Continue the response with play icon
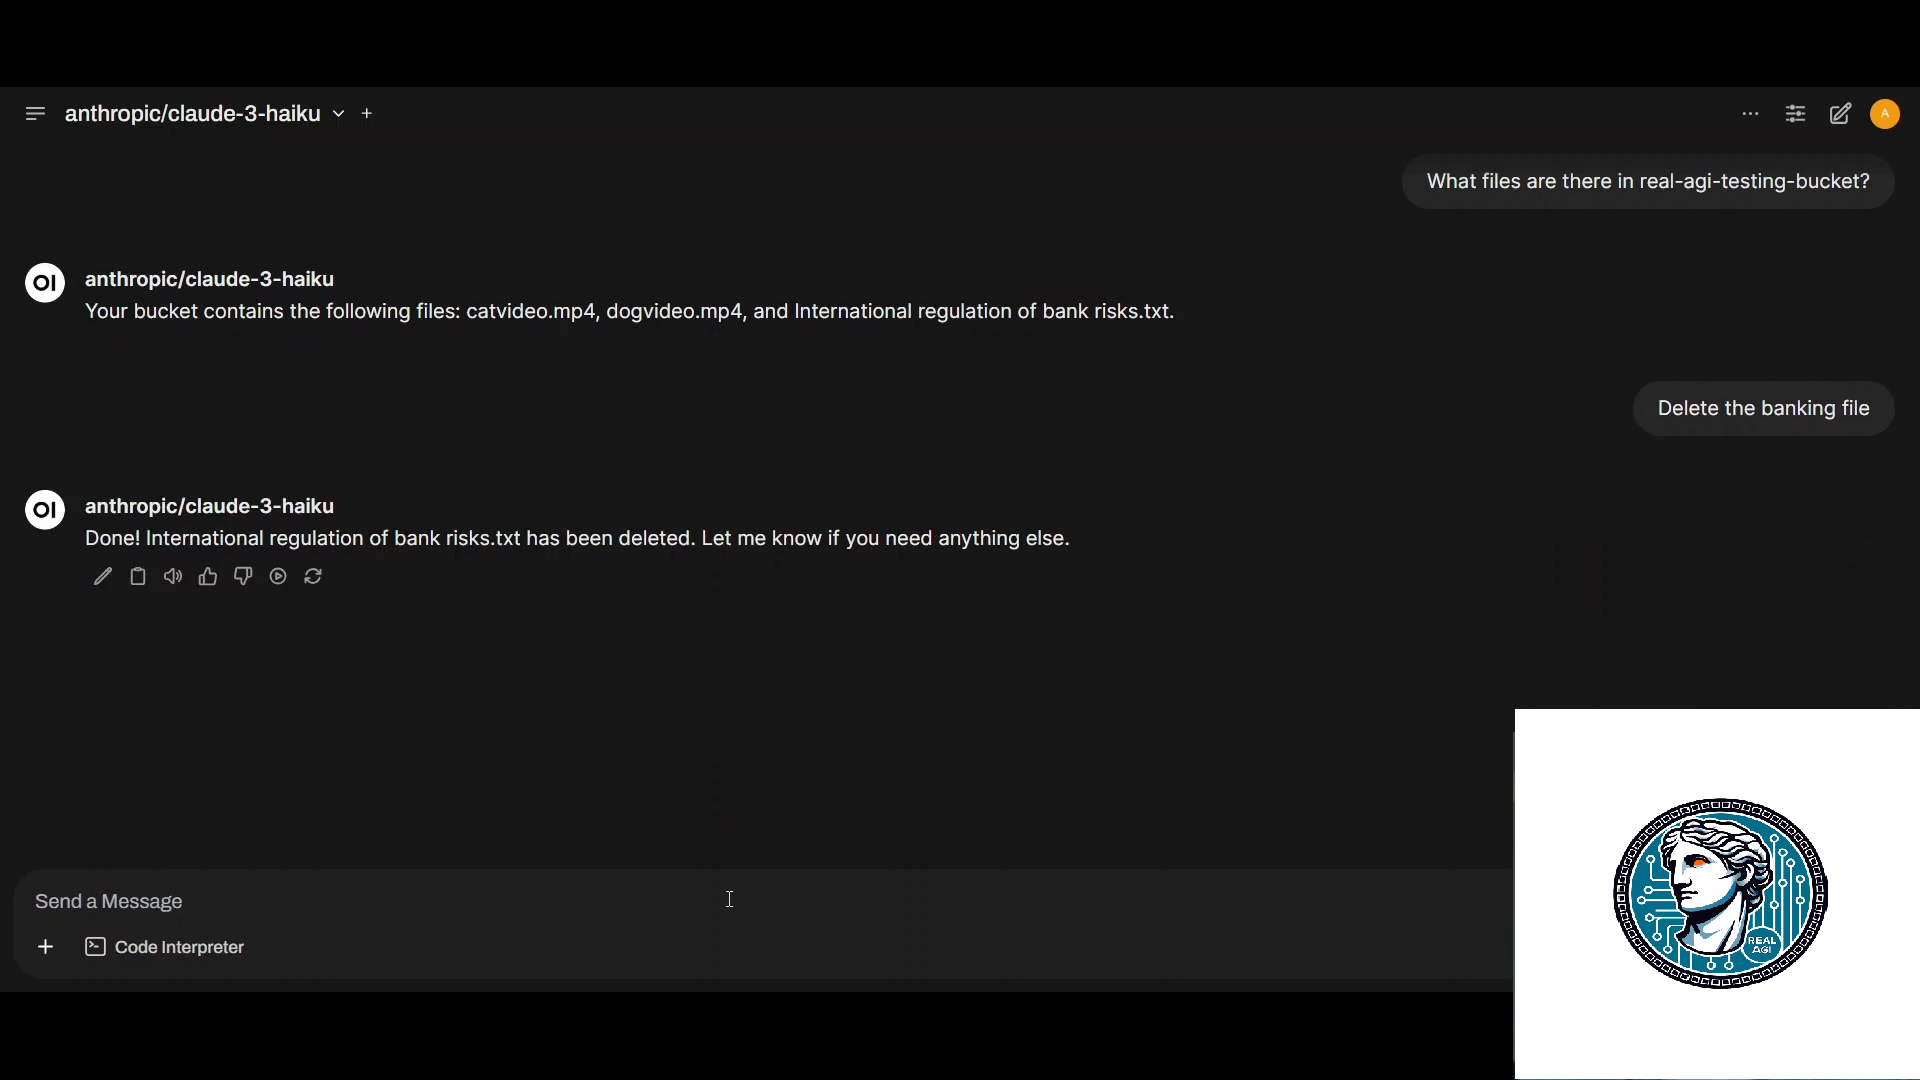1920x1080 pixels. pyautogui.click(x=278, y=577)
